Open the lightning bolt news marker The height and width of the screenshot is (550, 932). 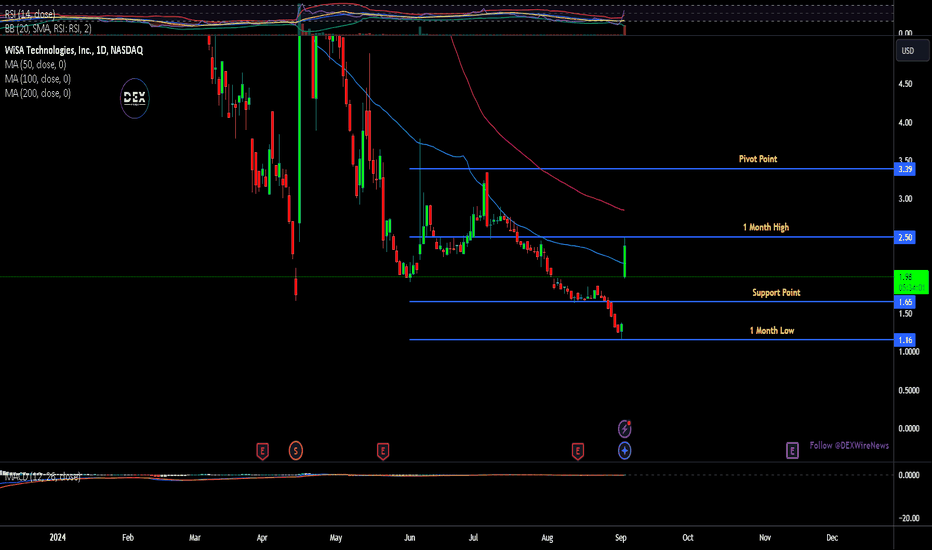(624, 428)
